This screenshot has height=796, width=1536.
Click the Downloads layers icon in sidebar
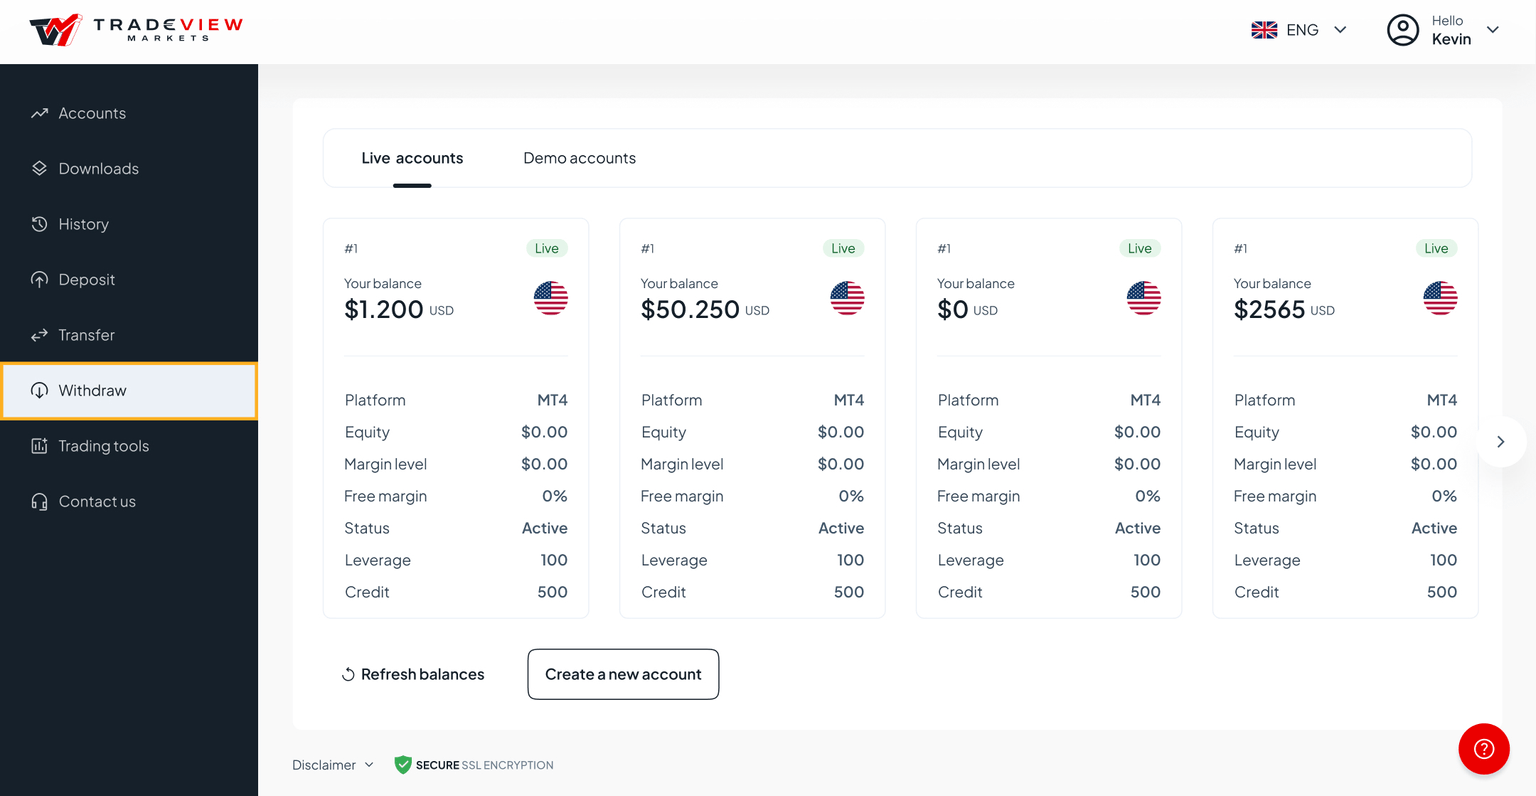(39, 168)
